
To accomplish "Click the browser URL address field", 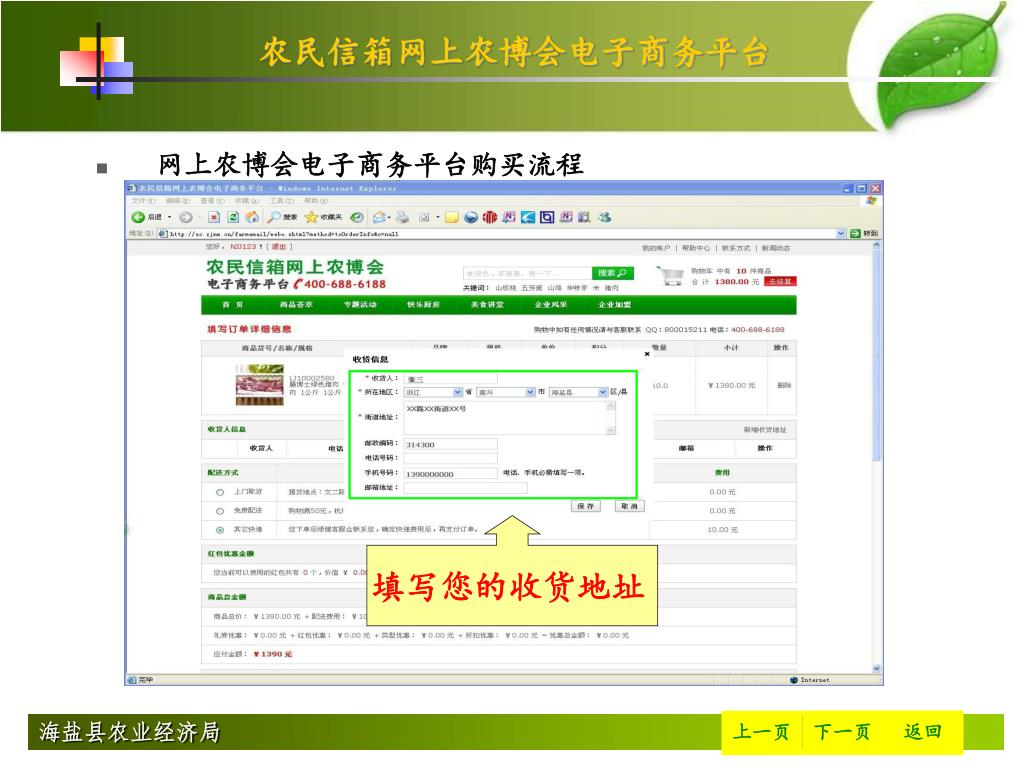I will point(502,233).
